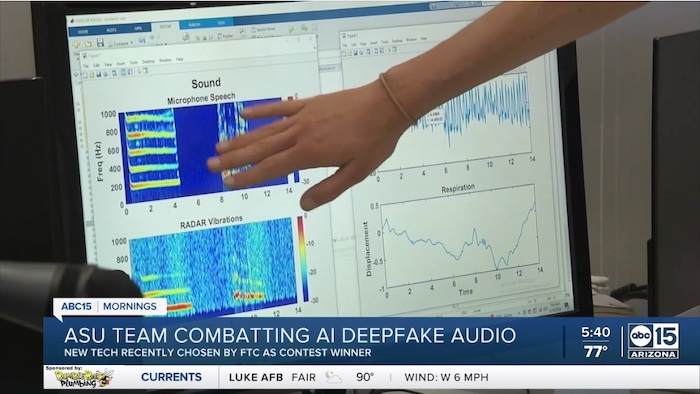Click the MATLAB logo in title bar
The image size is (700, 394).
click(72, 21)
